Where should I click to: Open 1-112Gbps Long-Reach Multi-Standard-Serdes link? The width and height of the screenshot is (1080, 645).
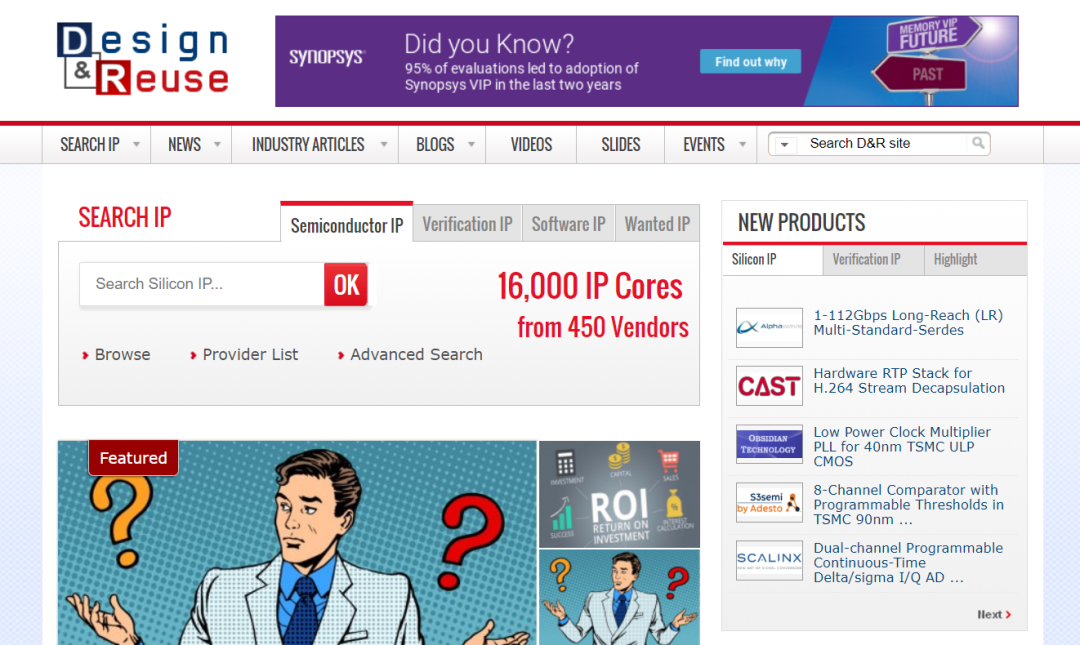[908, 322]
